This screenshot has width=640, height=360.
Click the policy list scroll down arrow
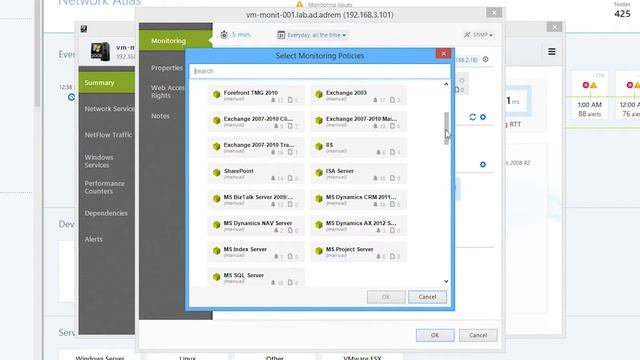pos(446,281)
